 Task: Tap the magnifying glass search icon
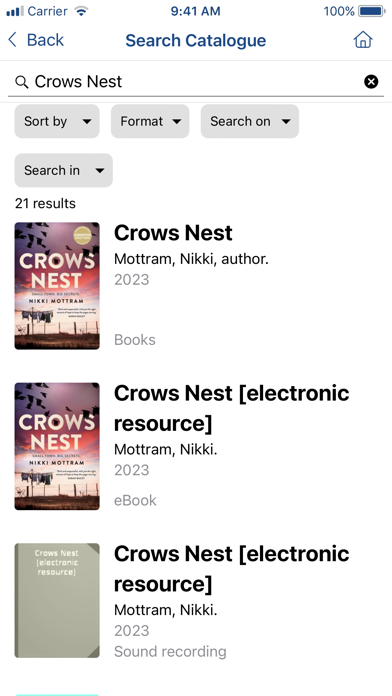[x=22, y=82]
